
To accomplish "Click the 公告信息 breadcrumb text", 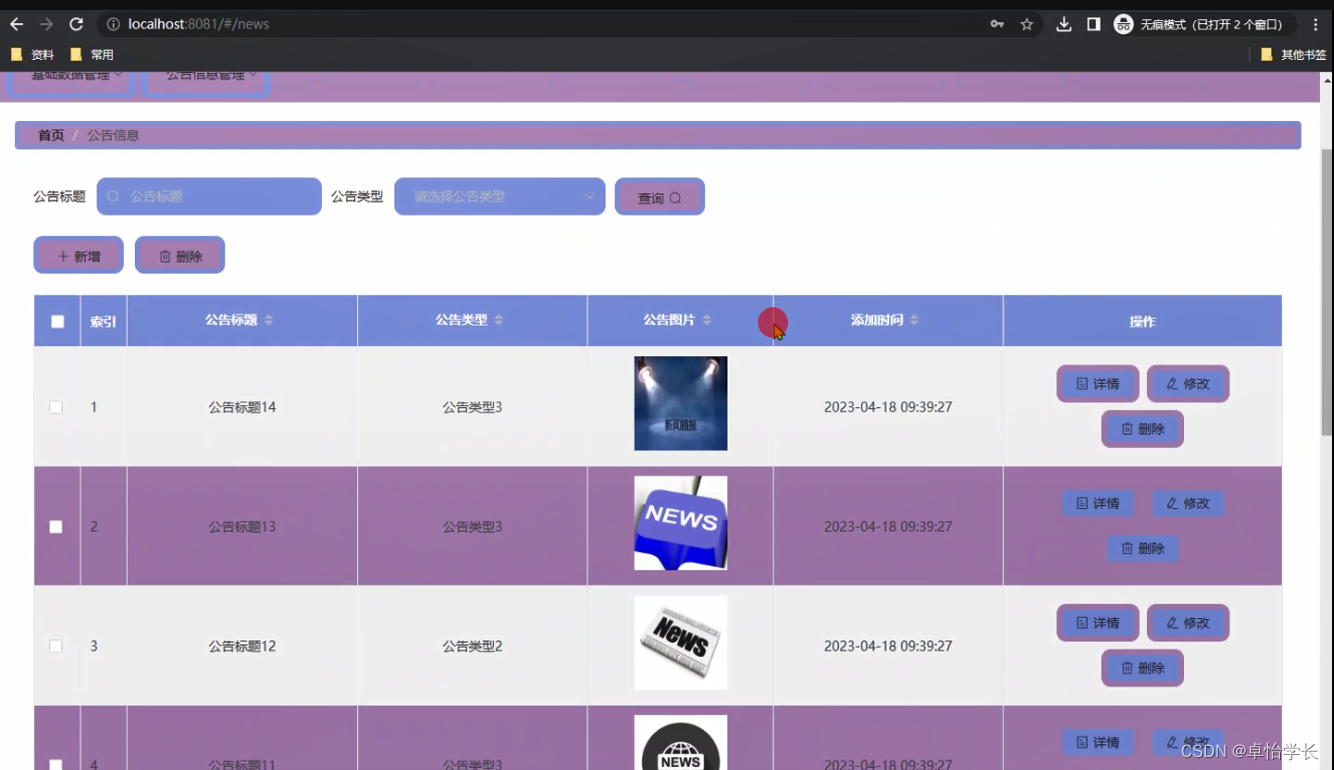I will pyautogui.click(x=113, y=135).
